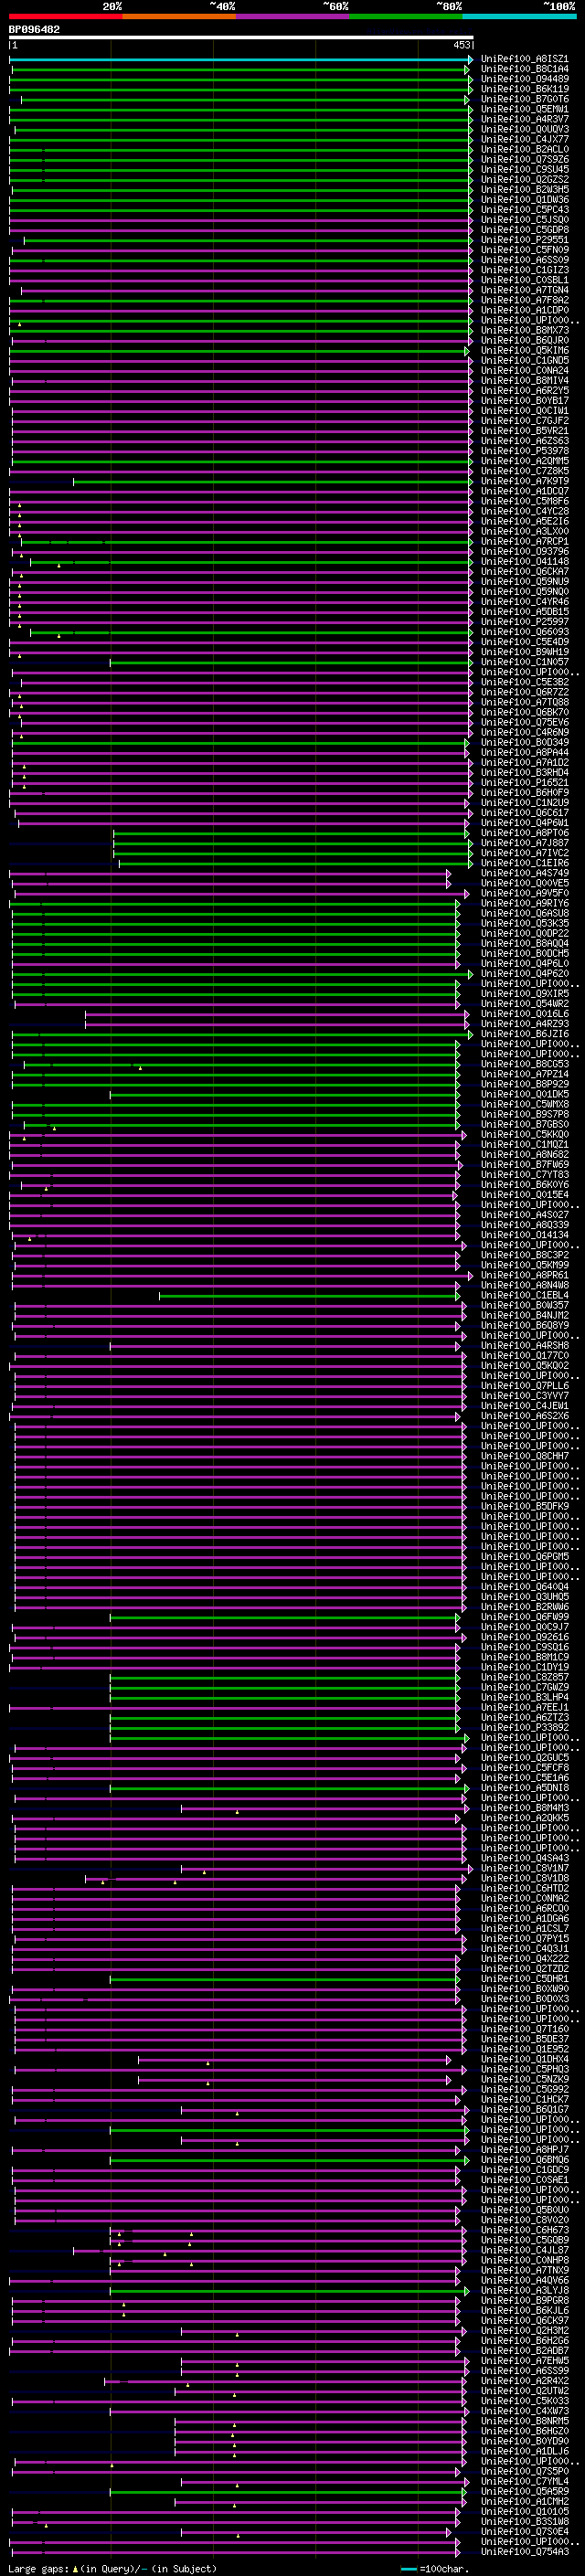Click UniRef100_B8MX73 label

(x=524, y=330)
